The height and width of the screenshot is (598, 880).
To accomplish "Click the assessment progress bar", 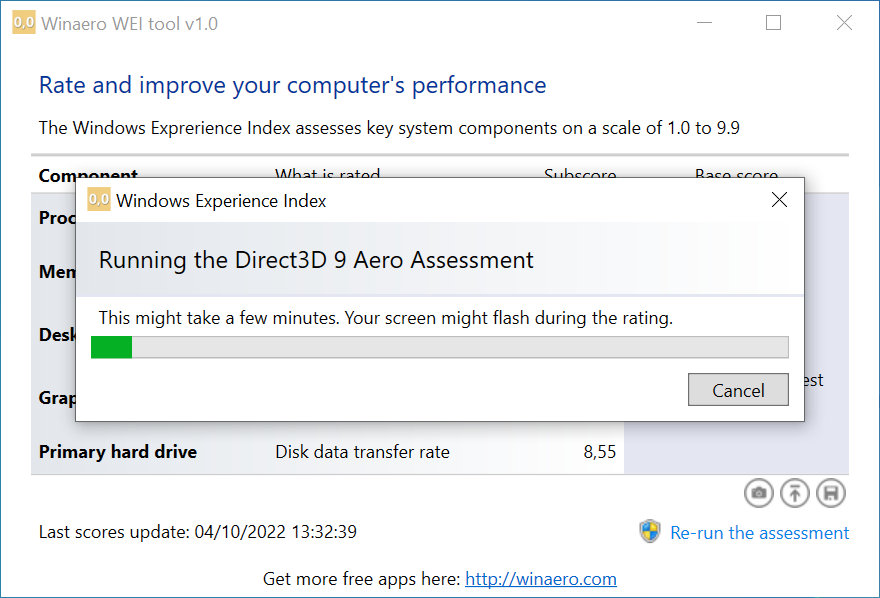I will click(439, 347).
